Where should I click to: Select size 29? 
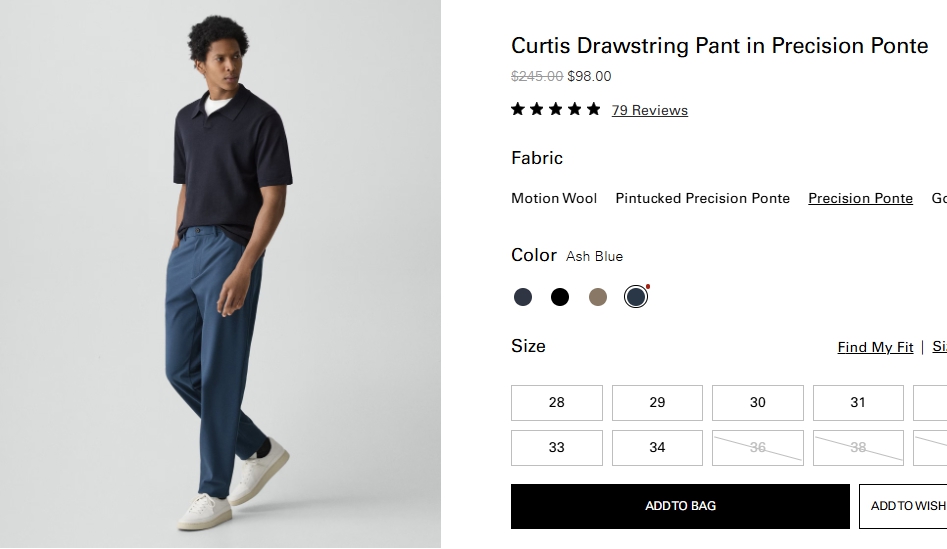tap(657, 403)
